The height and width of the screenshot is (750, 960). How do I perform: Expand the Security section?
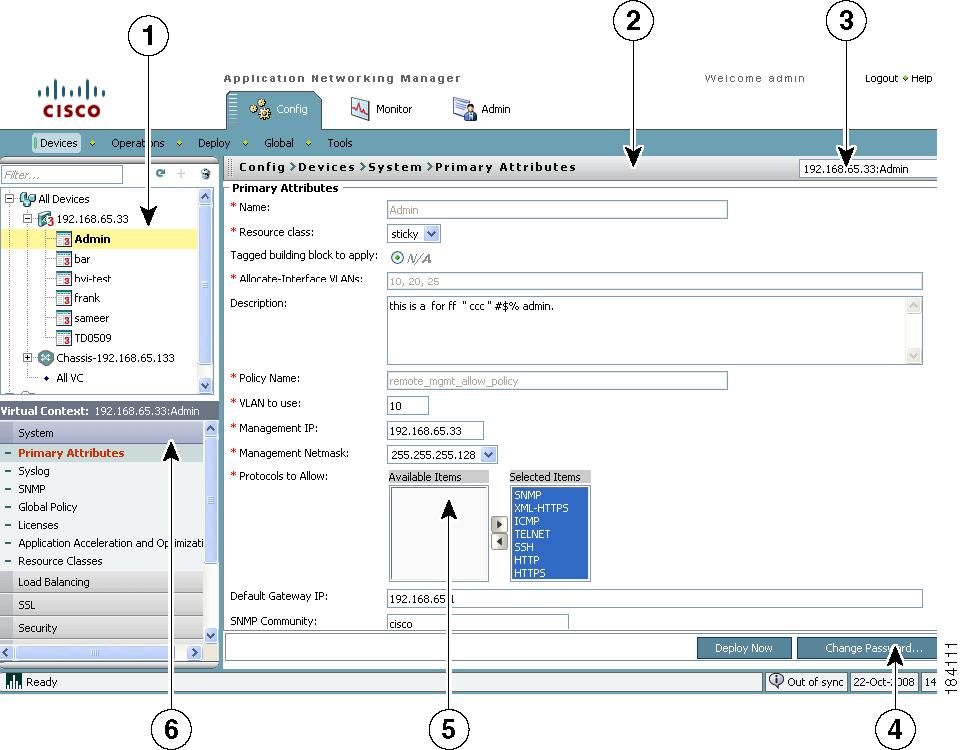click(102, 628)
